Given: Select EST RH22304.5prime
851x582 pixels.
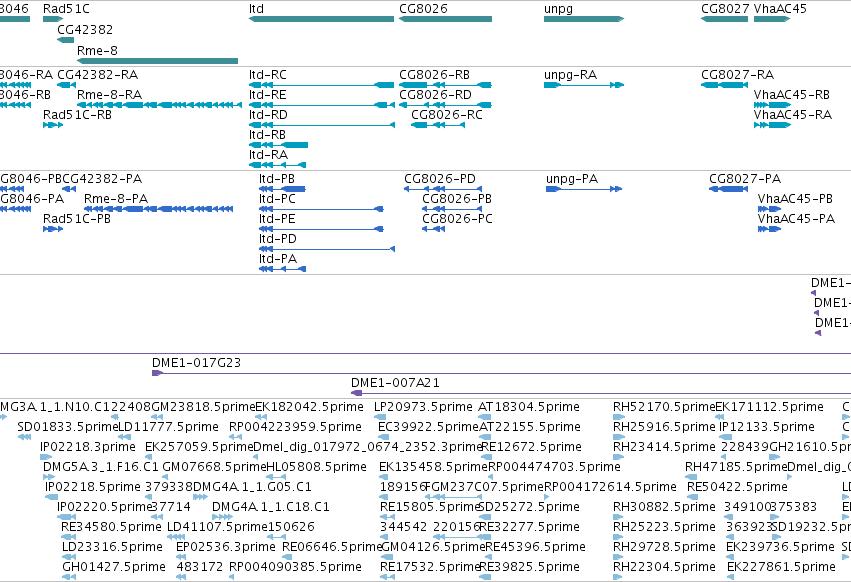Looking at the screenshot, I should click(x=619, y=578).
